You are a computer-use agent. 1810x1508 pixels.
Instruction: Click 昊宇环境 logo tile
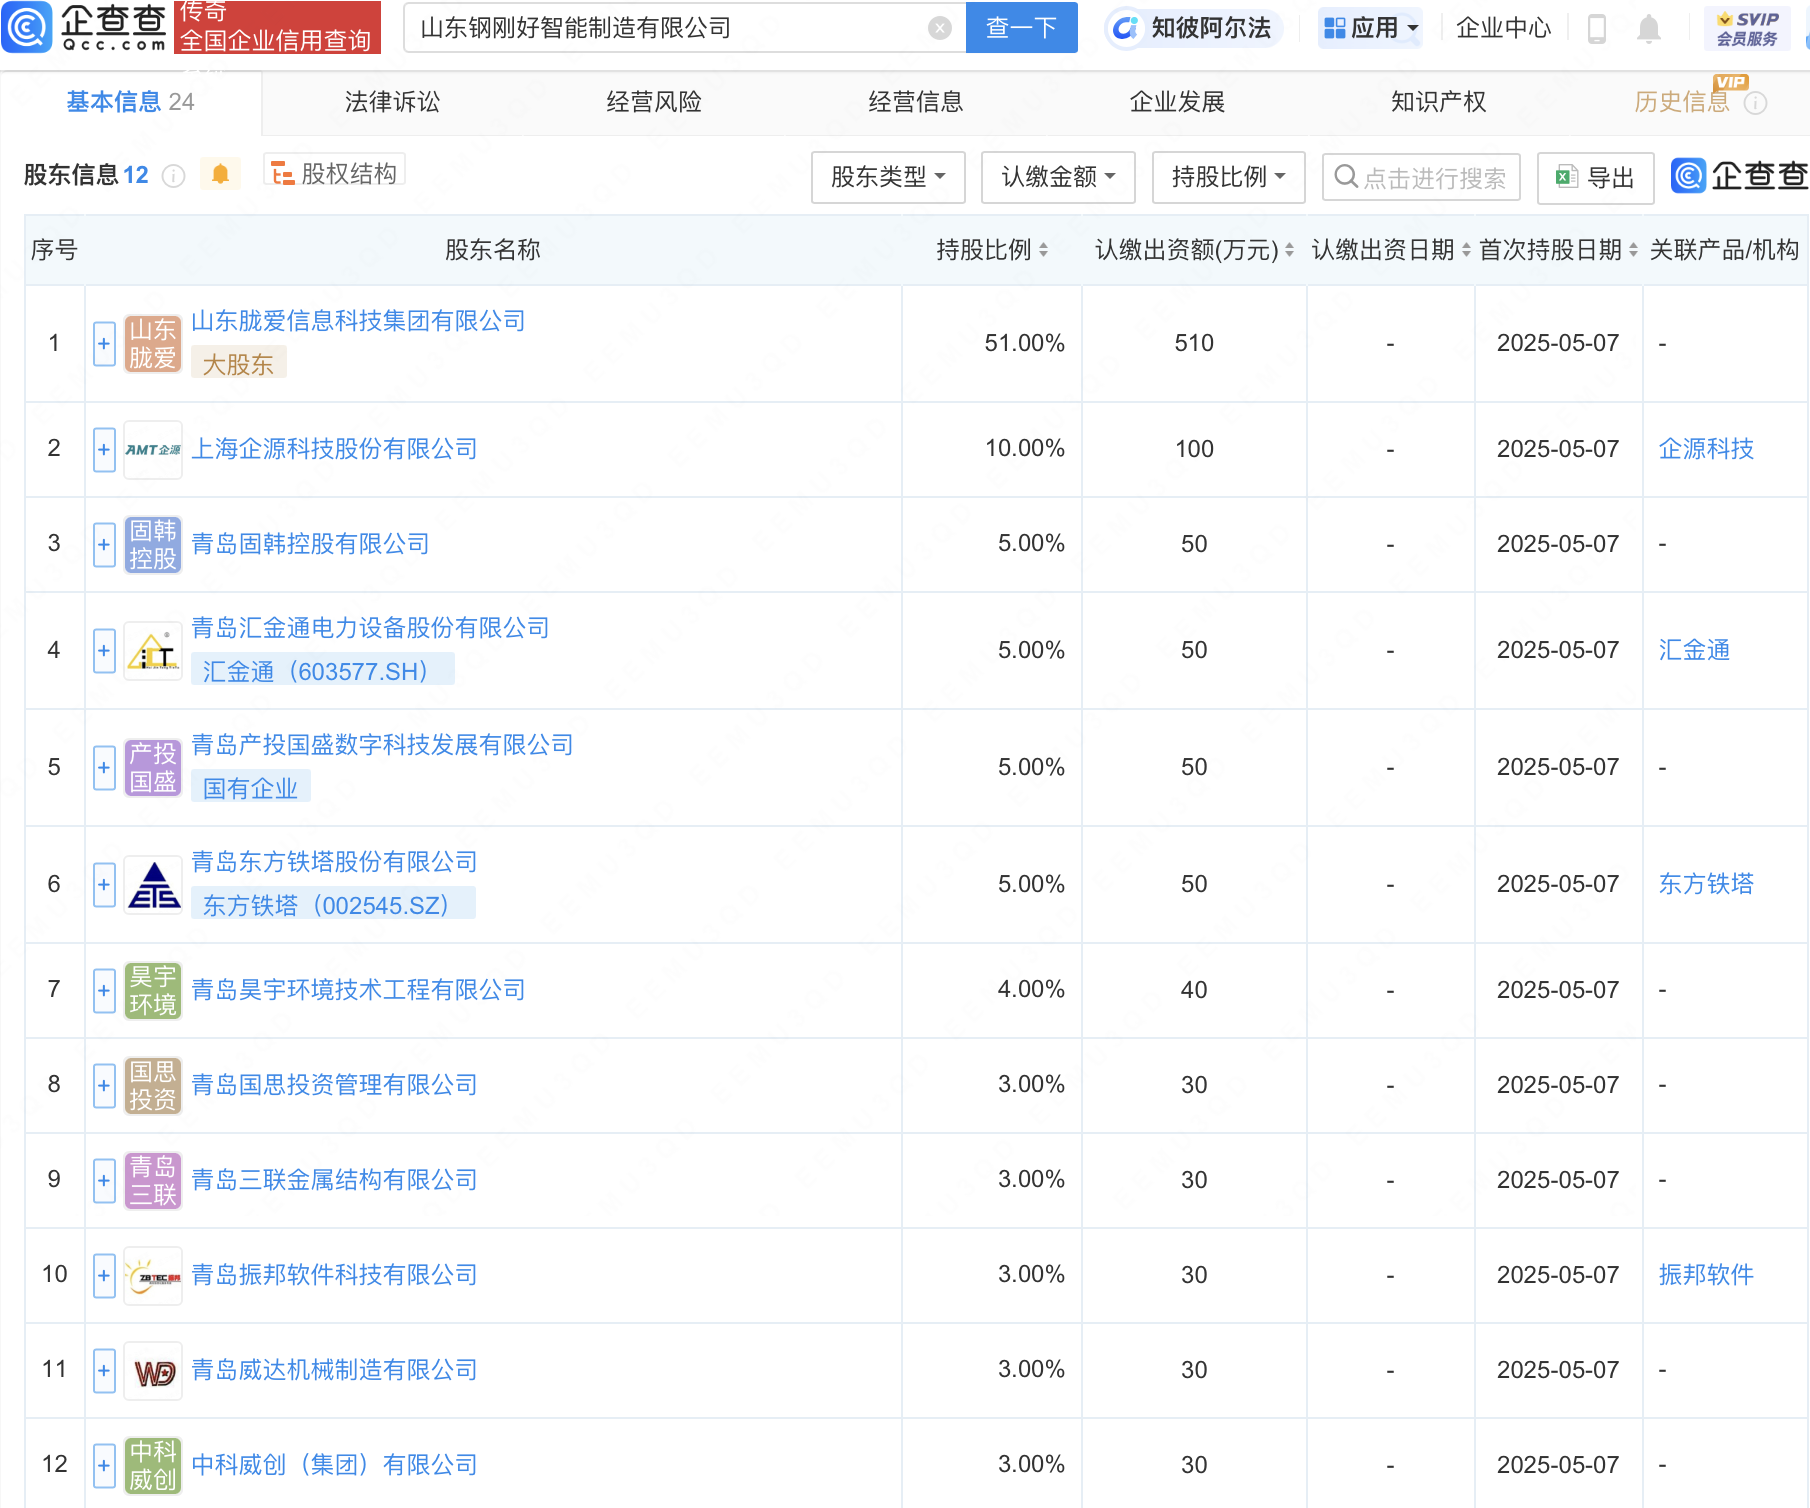coord(153,991)
